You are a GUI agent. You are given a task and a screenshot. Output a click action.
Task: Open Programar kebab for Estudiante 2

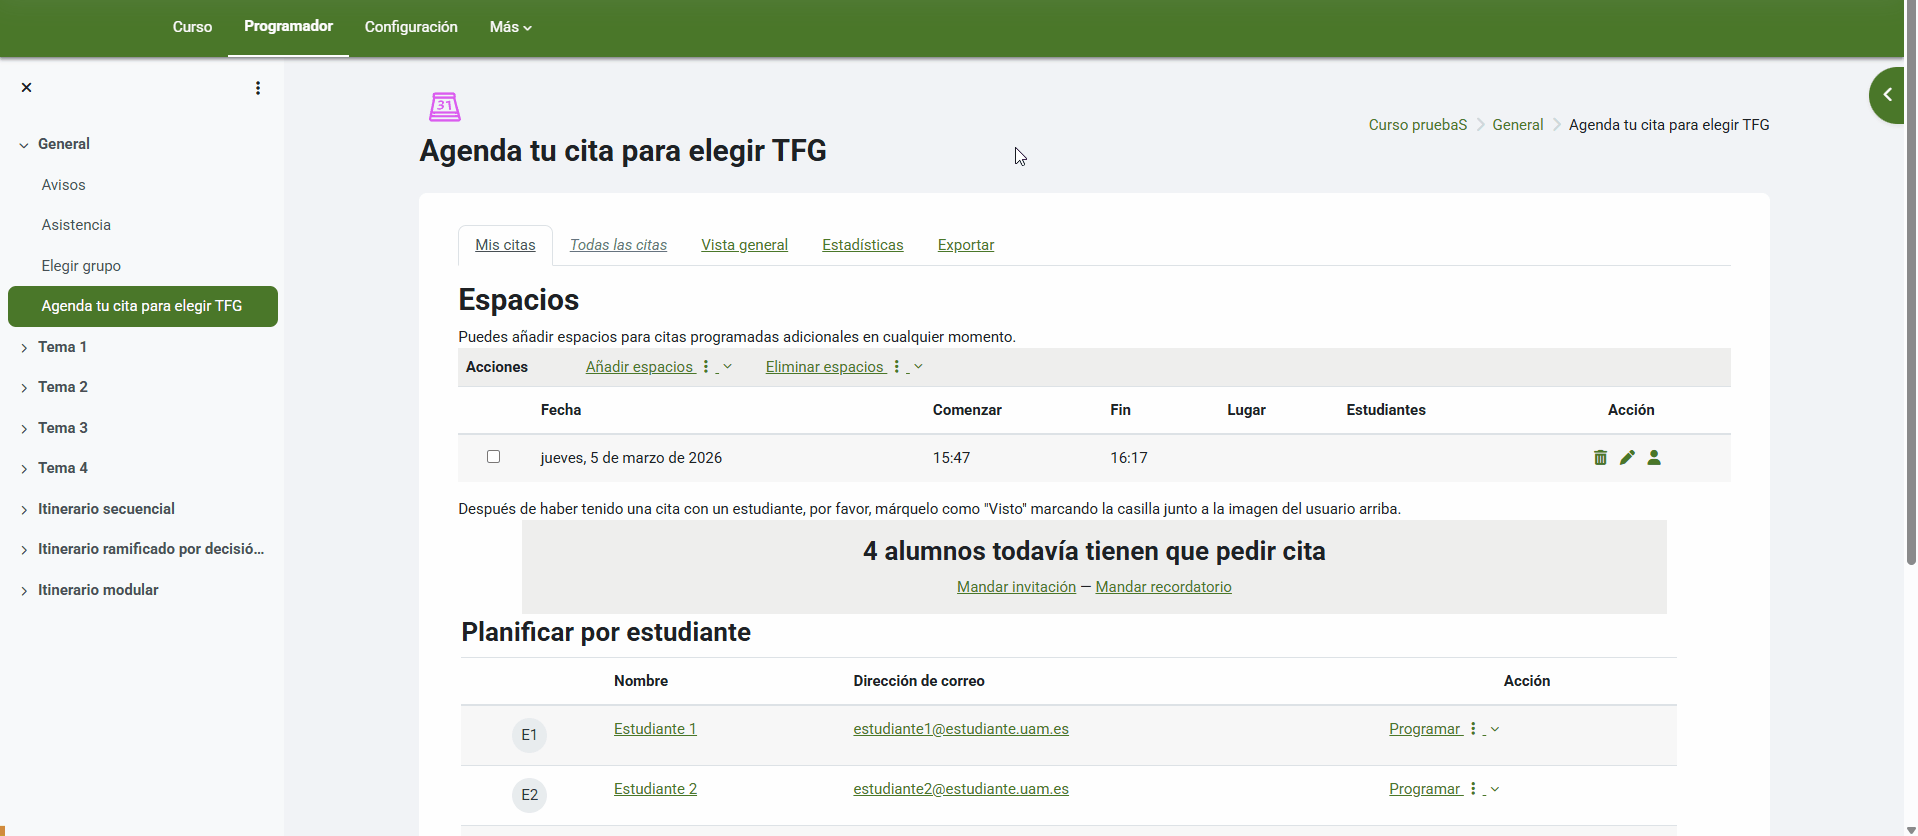point(1473,789)
